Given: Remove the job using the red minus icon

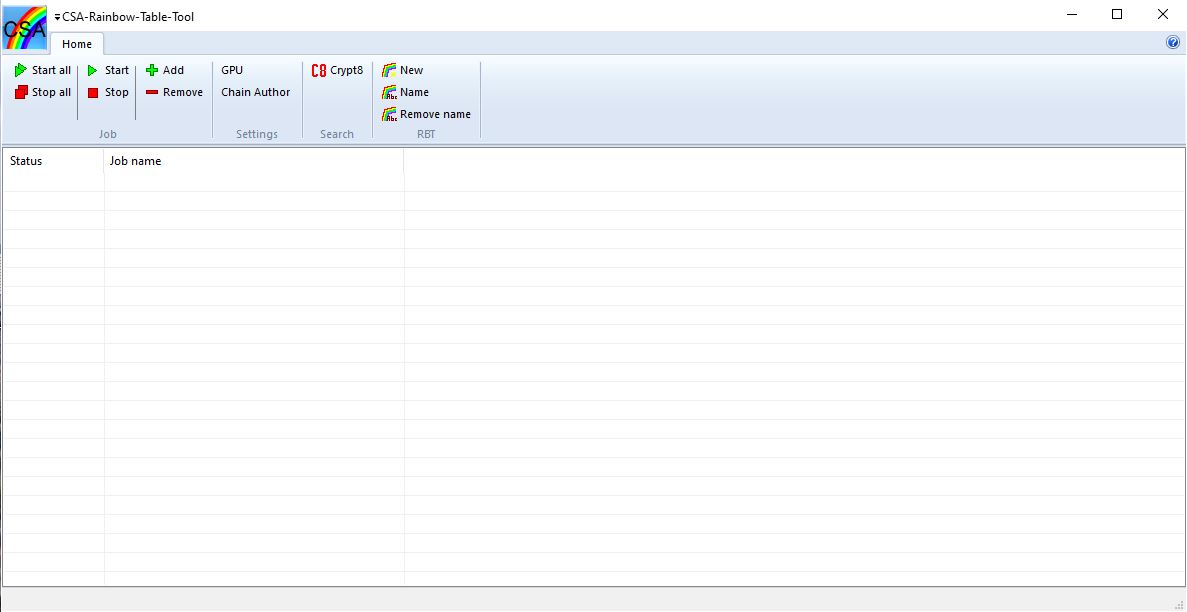Looking at the screenshot, I should coord(152,92).
